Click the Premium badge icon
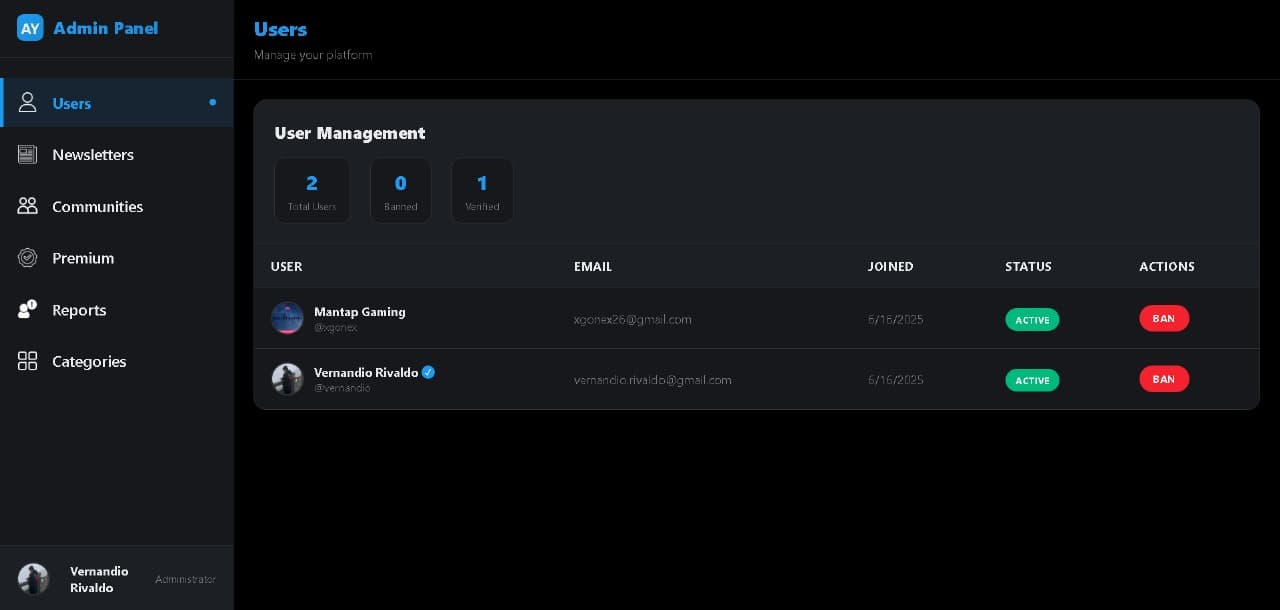The height and width of the screenshot is (610, 1280). click(28, 258)
